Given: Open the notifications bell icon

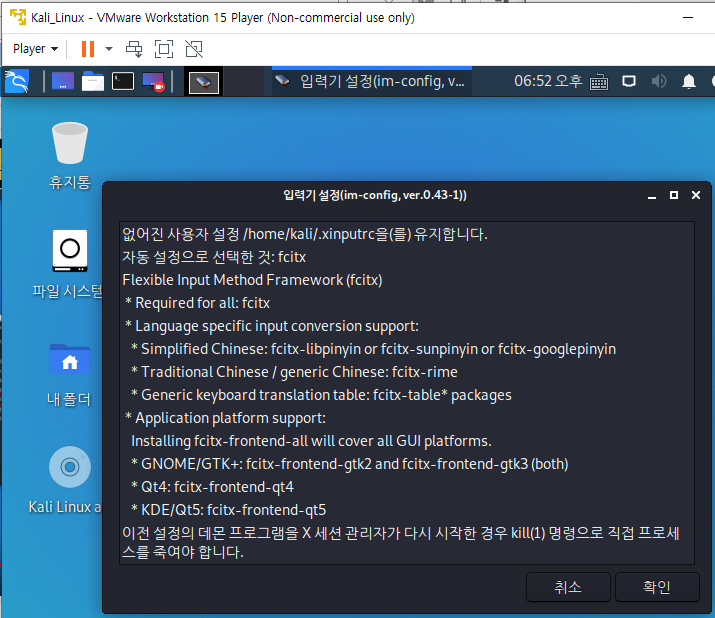Looking at the screenshot, I should 689,81.
